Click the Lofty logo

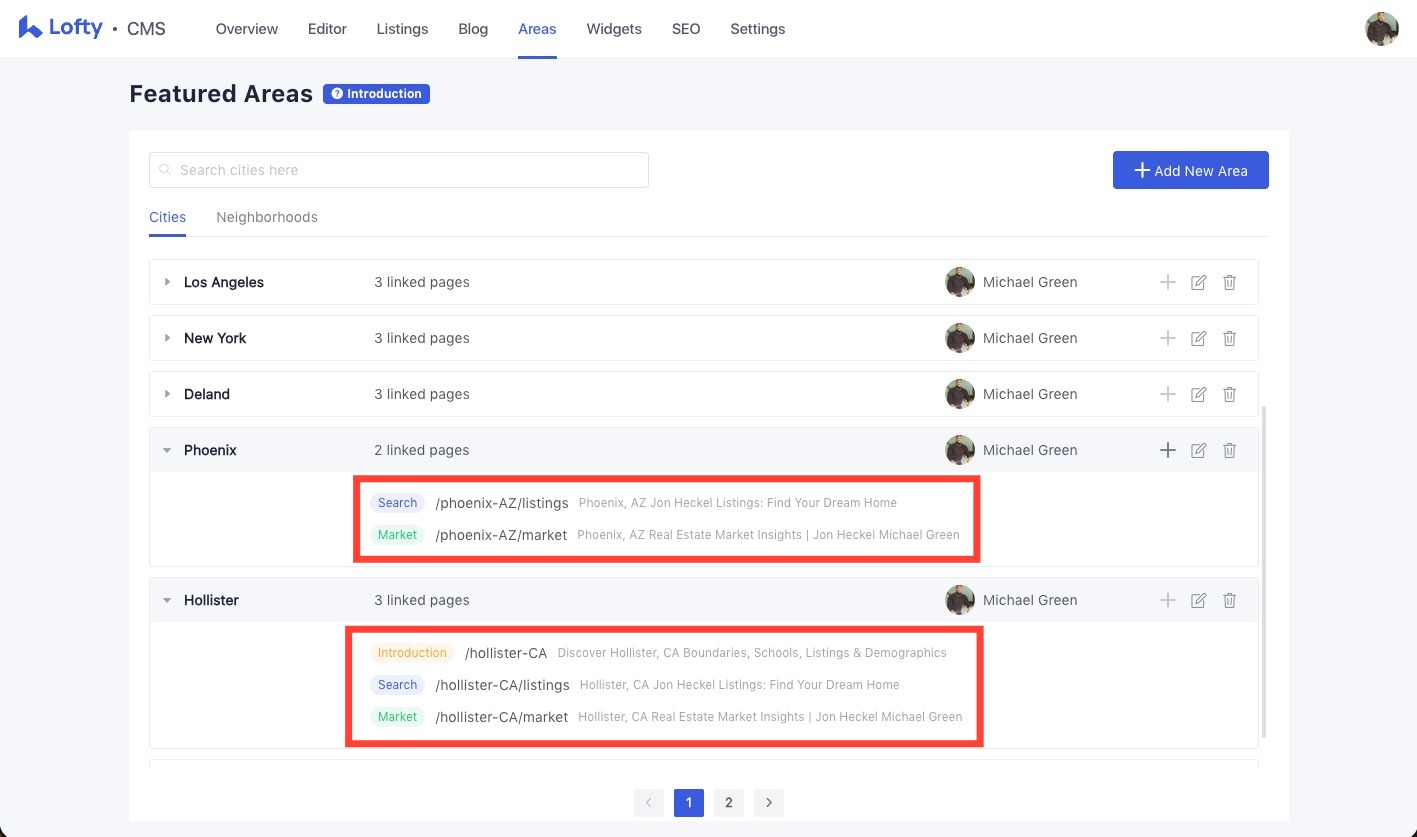click(61, 28)
